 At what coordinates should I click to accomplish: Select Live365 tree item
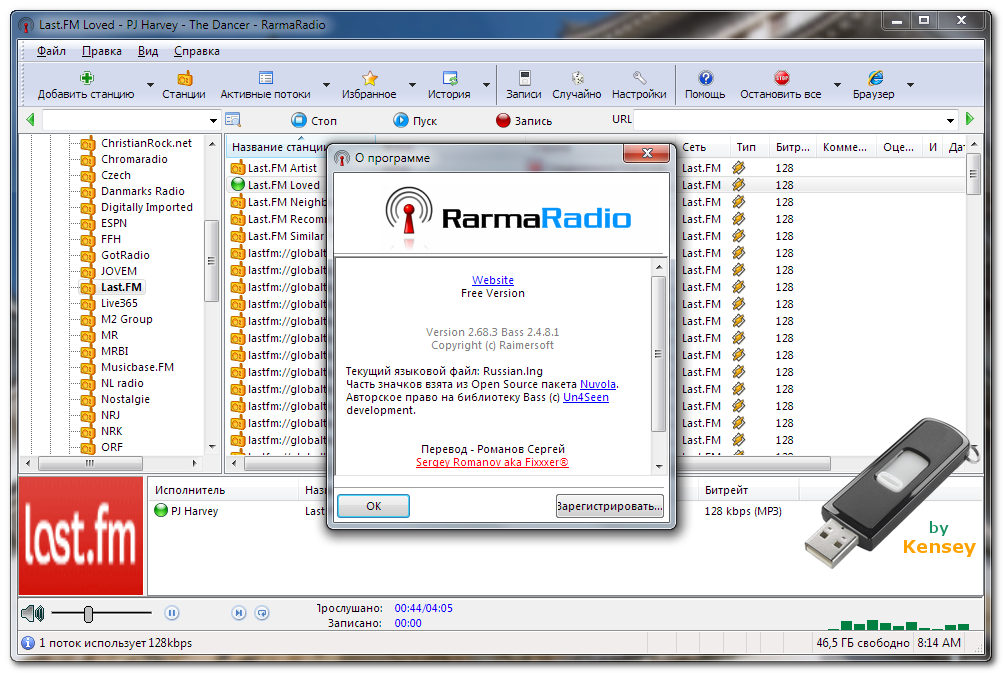(119, 303)
